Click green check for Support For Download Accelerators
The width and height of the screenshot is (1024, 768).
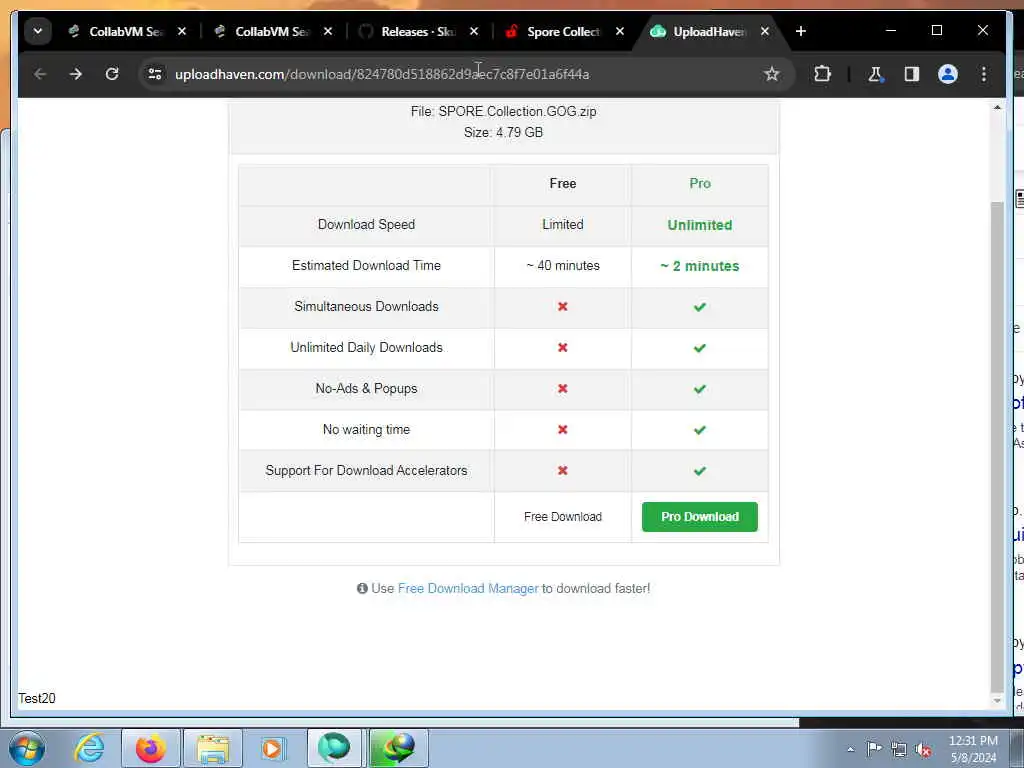tap(699, 471)
